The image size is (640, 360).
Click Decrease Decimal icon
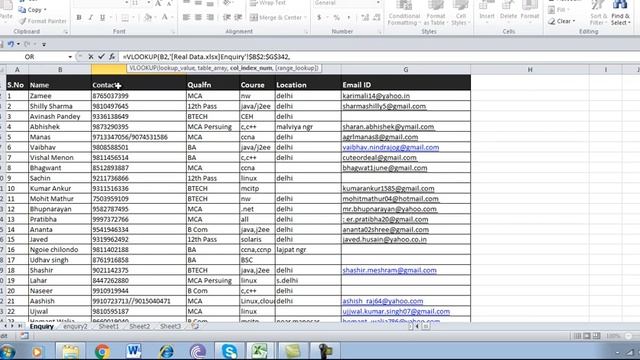(x=376, y=18)
